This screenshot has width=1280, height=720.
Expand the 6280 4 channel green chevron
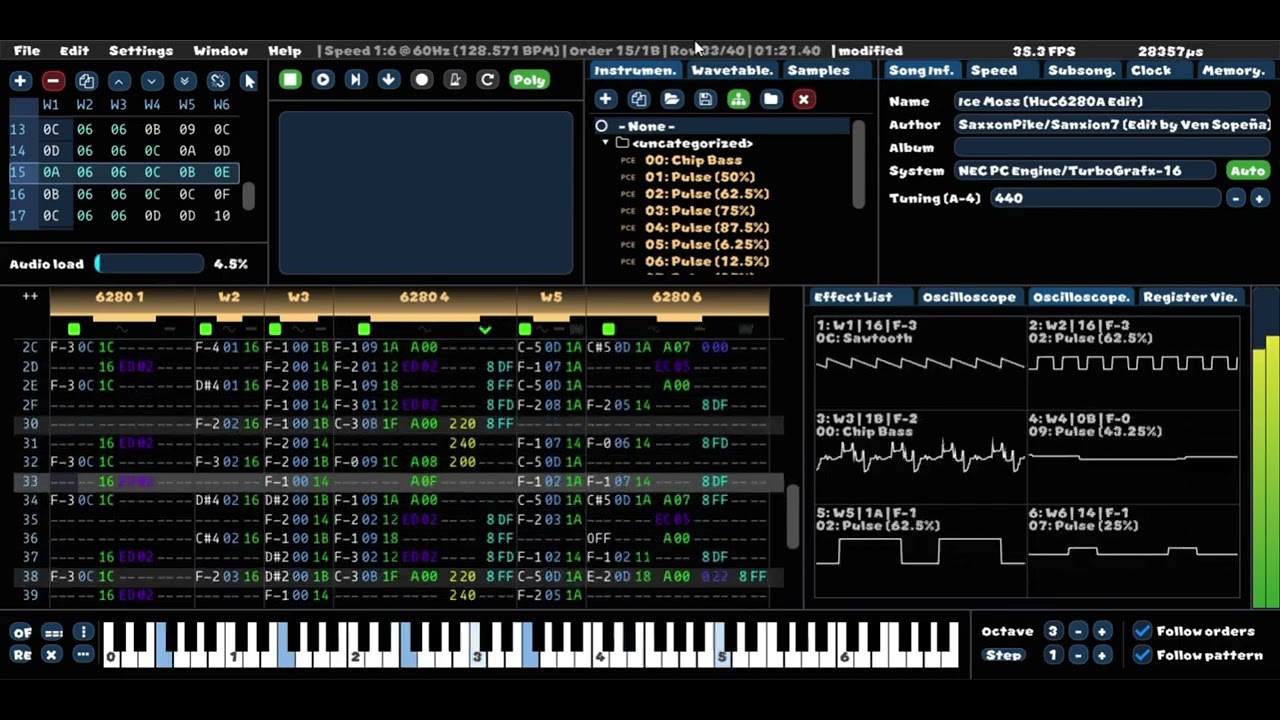point(485,329)
